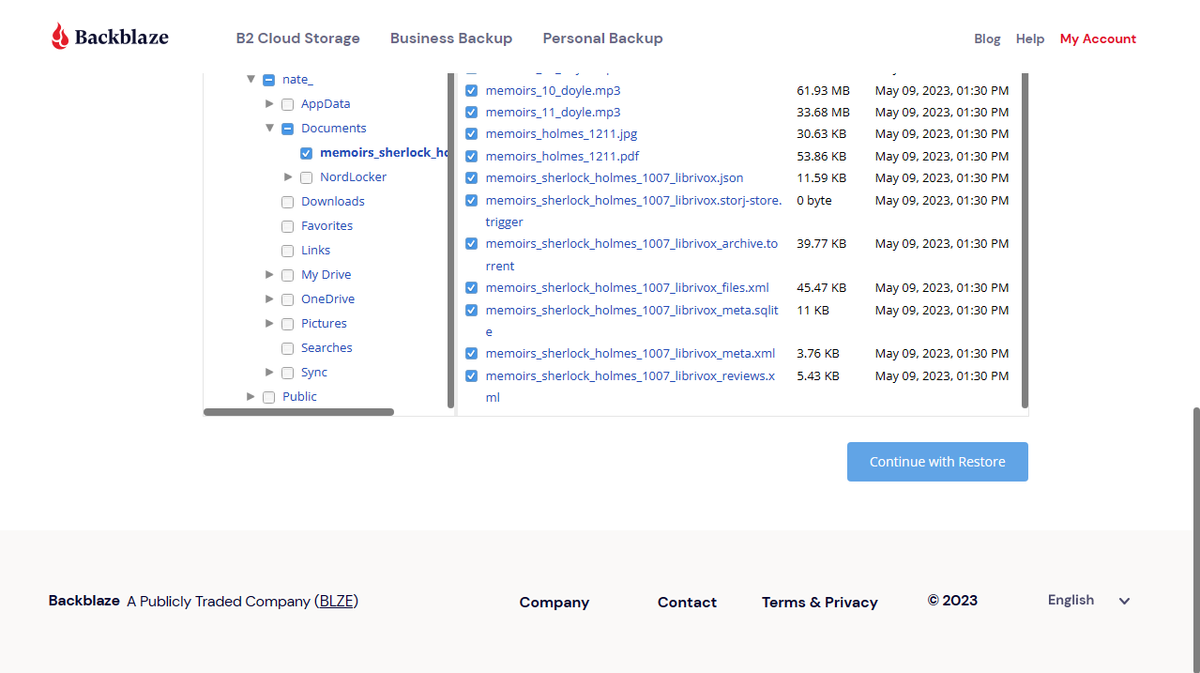
Task: Open the Help page
Action: 1030,39
